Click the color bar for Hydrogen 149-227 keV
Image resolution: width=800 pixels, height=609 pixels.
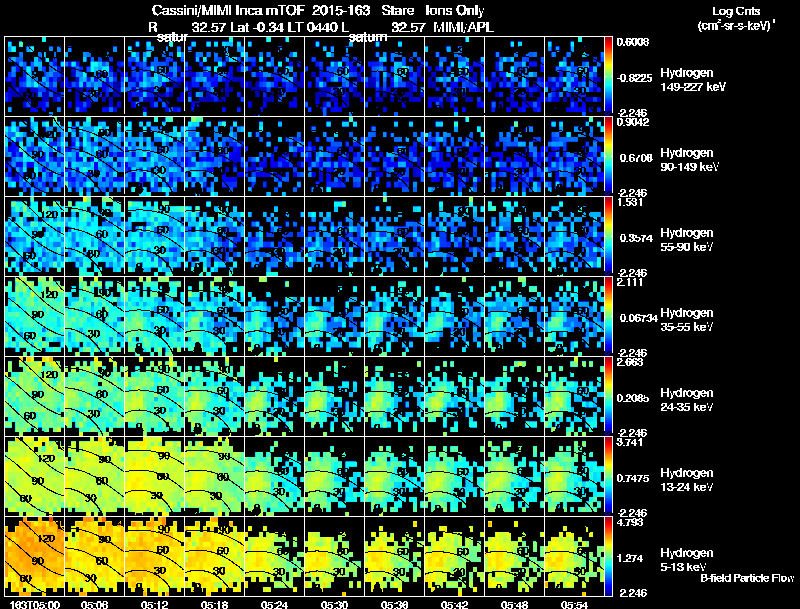click(608, 76)
